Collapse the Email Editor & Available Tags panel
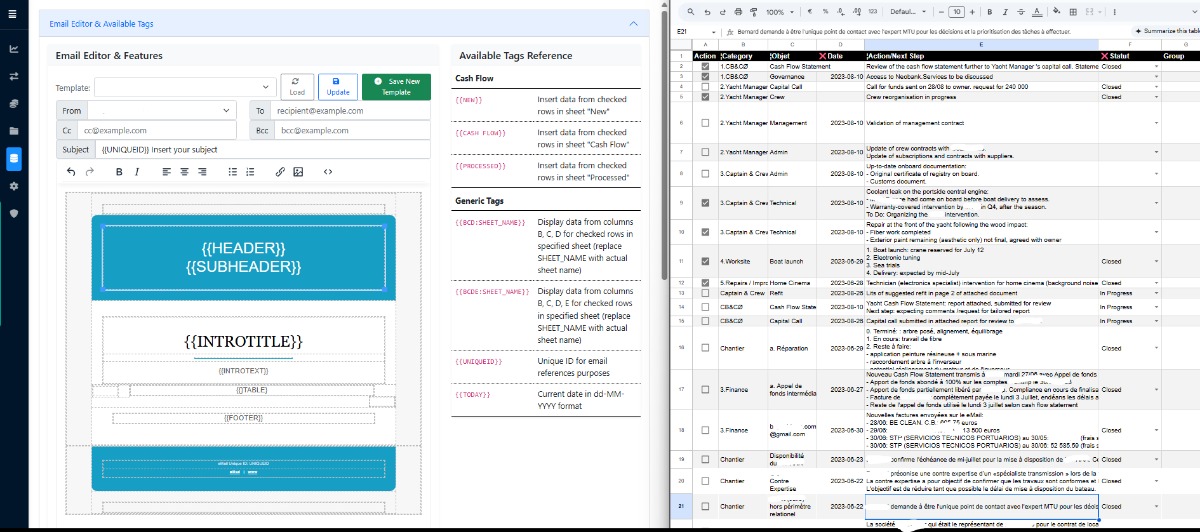Screen dimensions: 1200x532 click(632, 22)
